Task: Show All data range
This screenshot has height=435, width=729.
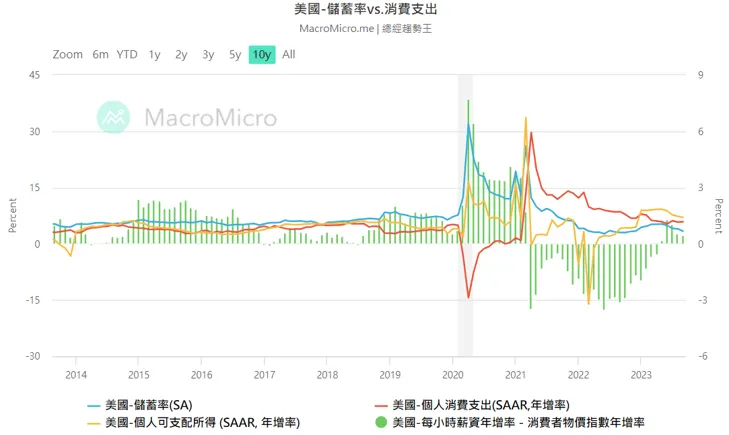Action: 289,55
